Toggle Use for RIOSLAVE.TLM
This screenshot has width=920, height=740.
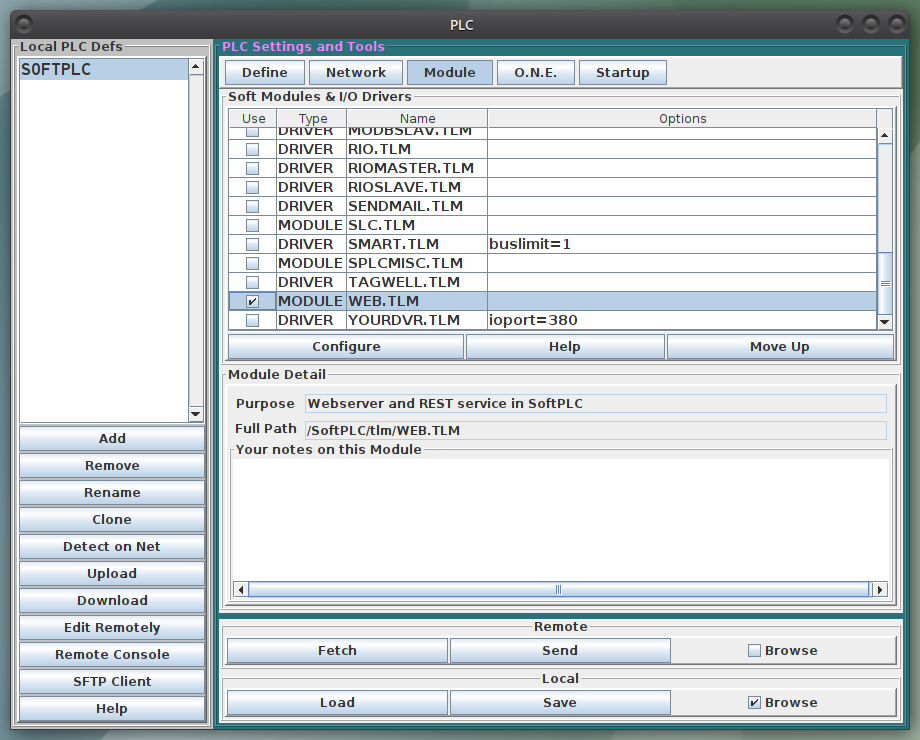point(252,187)
